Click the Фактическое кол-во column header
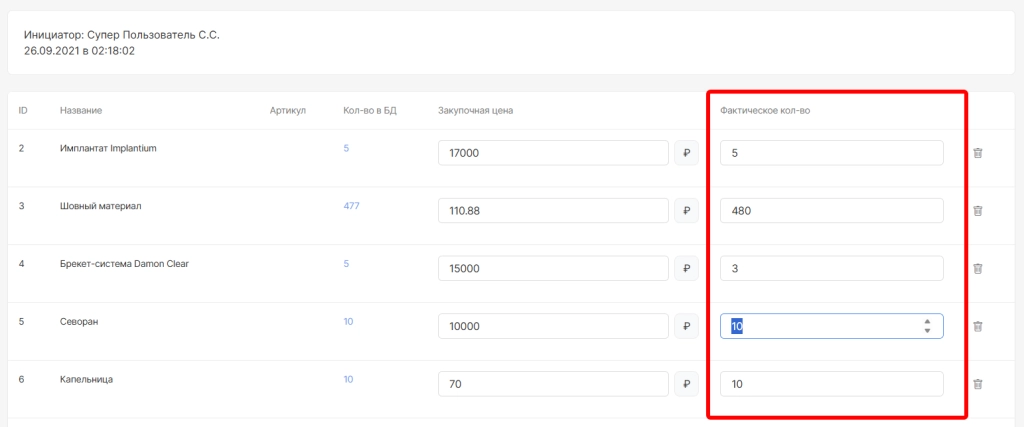This screenshot has width=1024, height=427. pos(765,110)
